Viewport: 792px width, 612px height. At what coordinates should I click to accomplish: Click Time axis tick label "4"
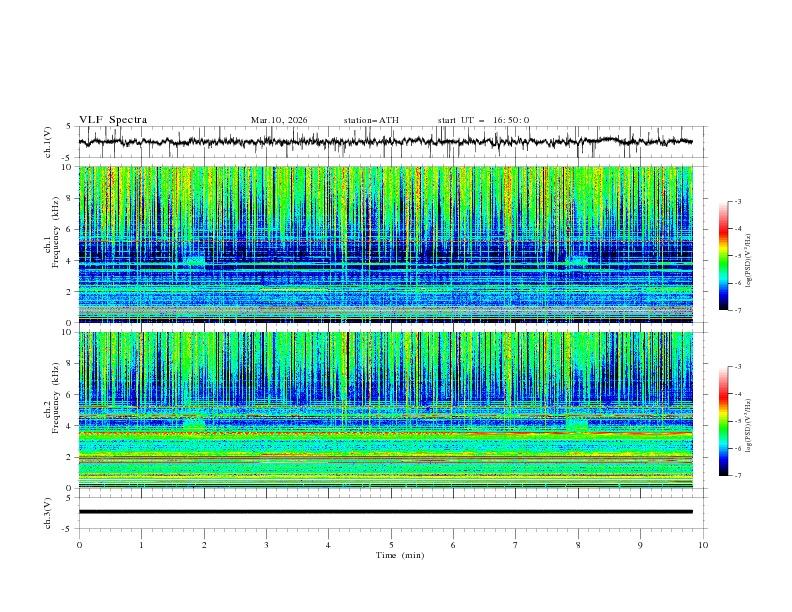tap(328, 545)
